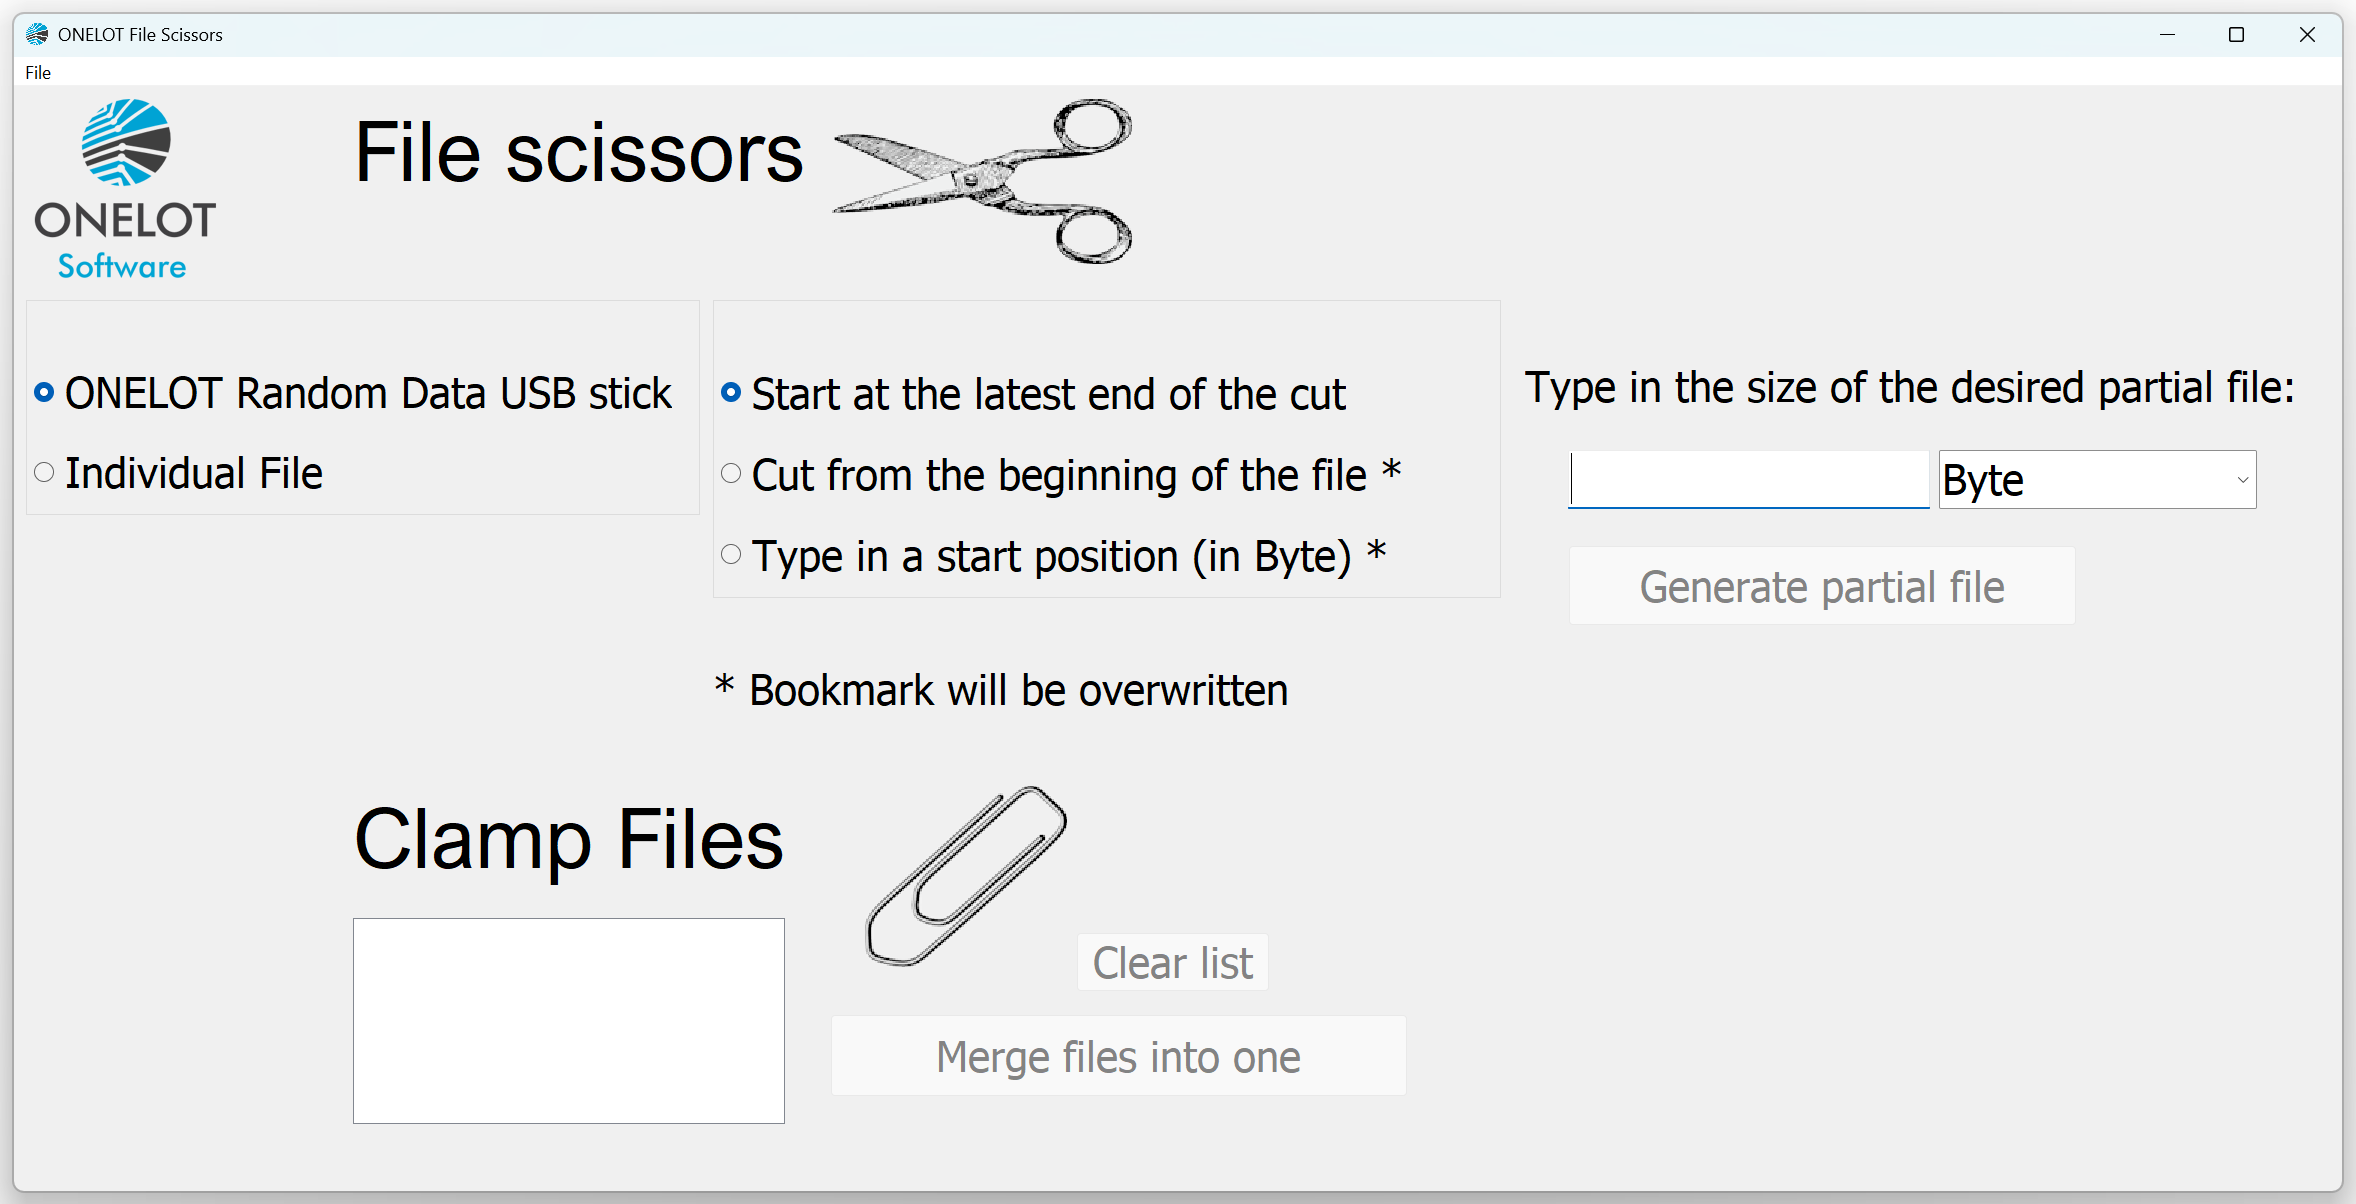2356x1204 pixels.
Task: Select ONELOT Random Data USB stick option
Action: [x=353, y=393]
